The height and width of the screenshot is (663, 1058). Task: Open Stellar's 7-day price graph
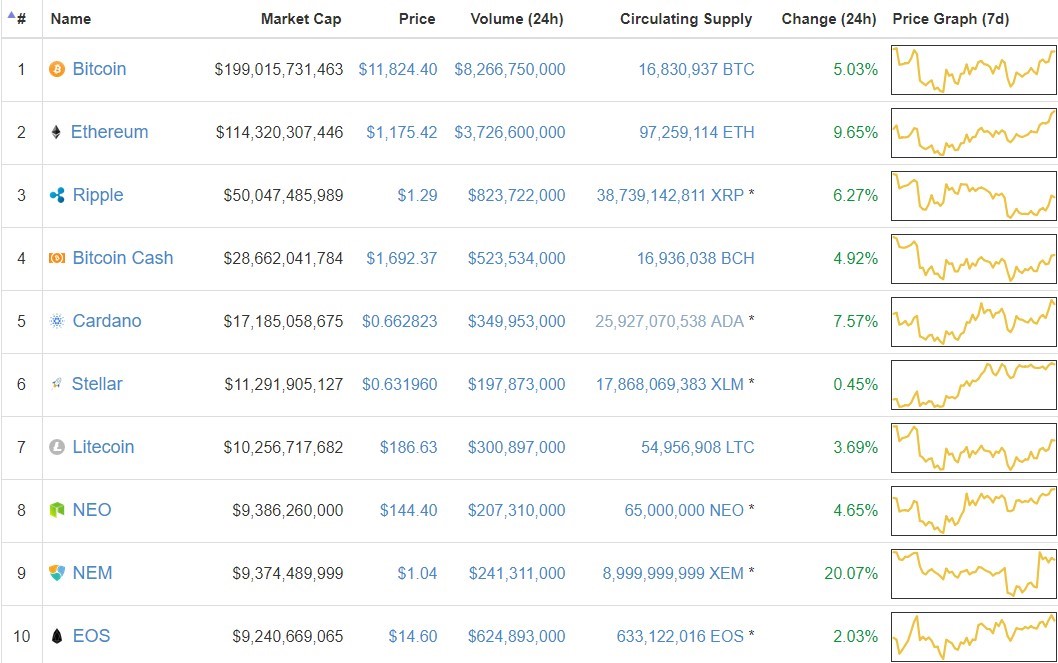[x=974, y=385]
